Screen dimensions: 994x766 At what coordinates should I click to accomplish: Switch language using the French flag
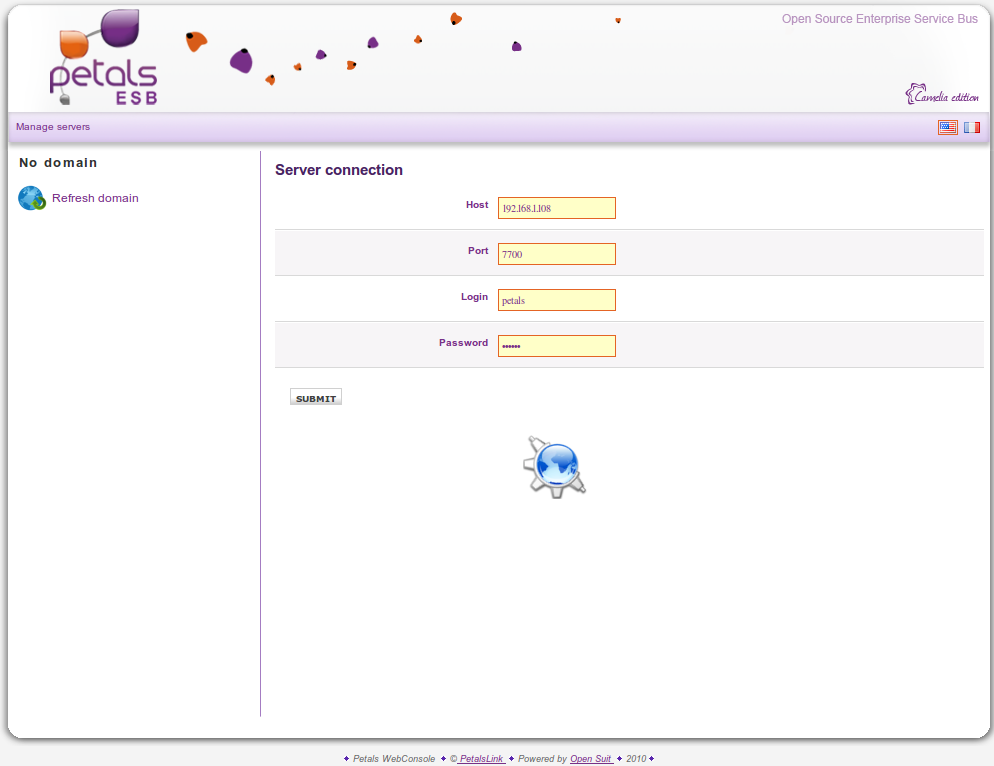pyautogui.click(x=971, y=127)
